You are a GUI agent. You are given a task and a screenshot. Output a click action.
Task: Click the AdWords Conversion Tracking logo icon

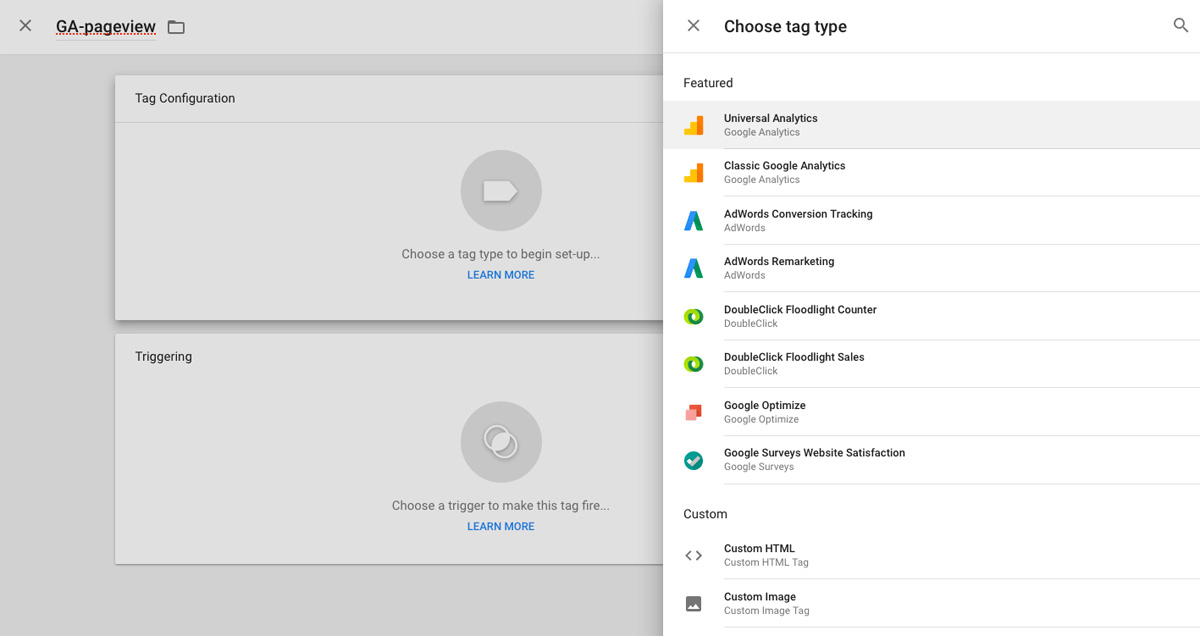tap(693, 221)
